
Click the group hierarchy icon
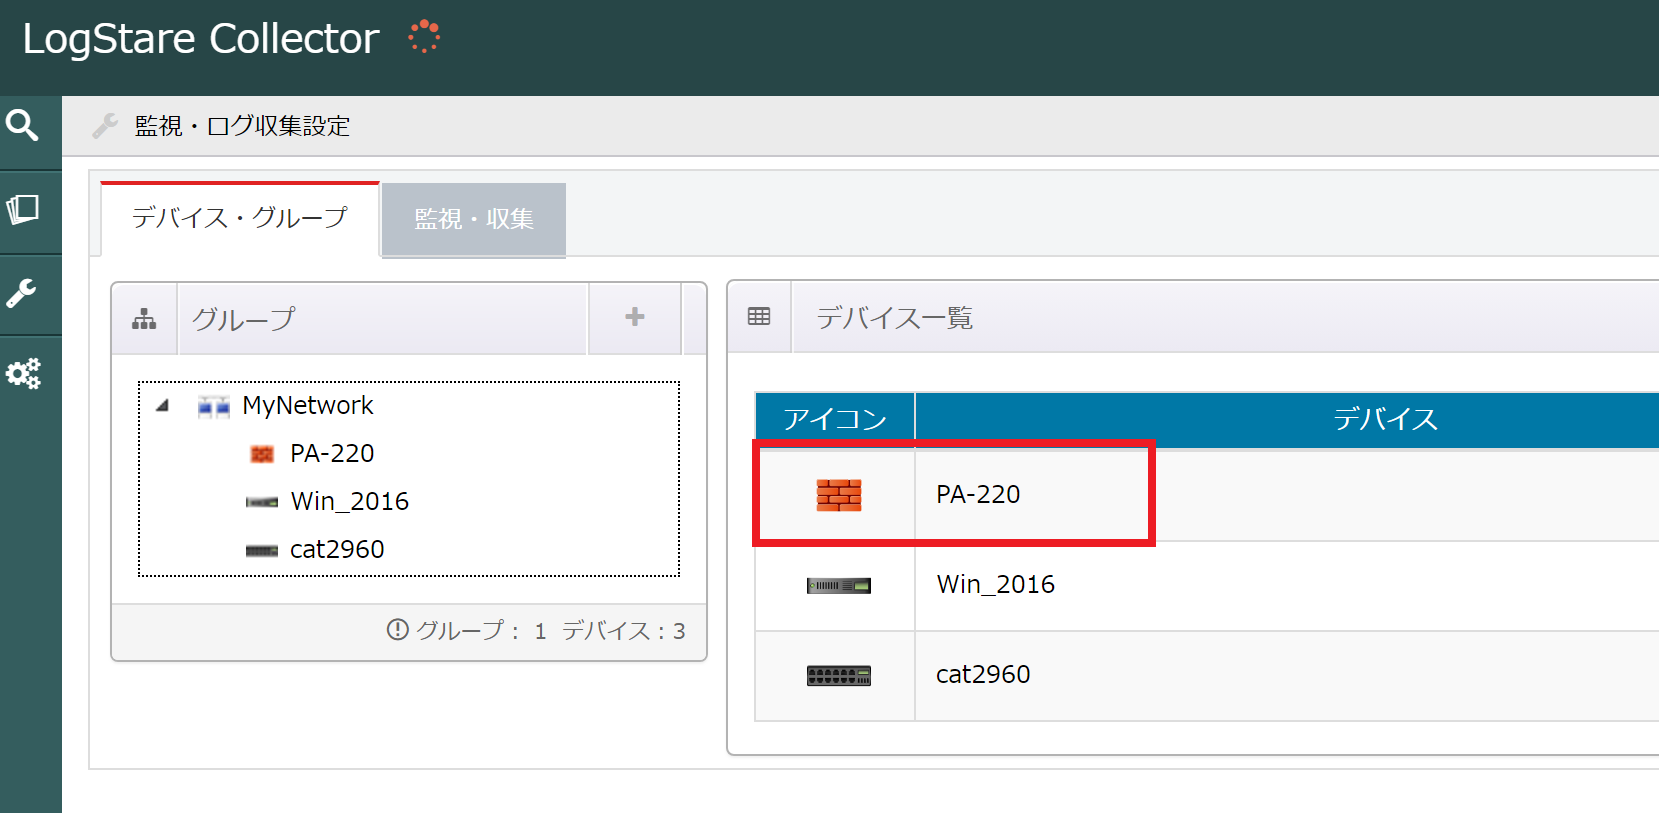[144, 319]
